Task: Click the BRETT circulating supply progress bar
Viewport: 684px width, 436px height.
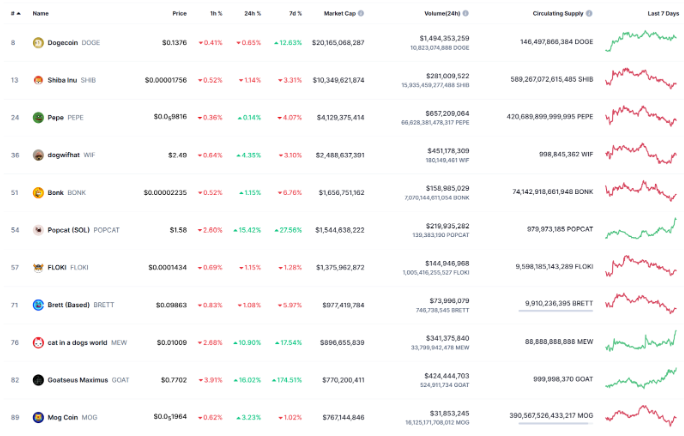Action: click(x=555, y=312)
